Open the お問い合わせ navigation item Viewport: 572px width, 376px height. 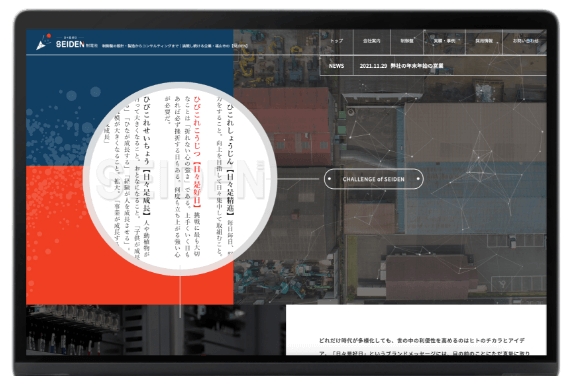point(525,41)
